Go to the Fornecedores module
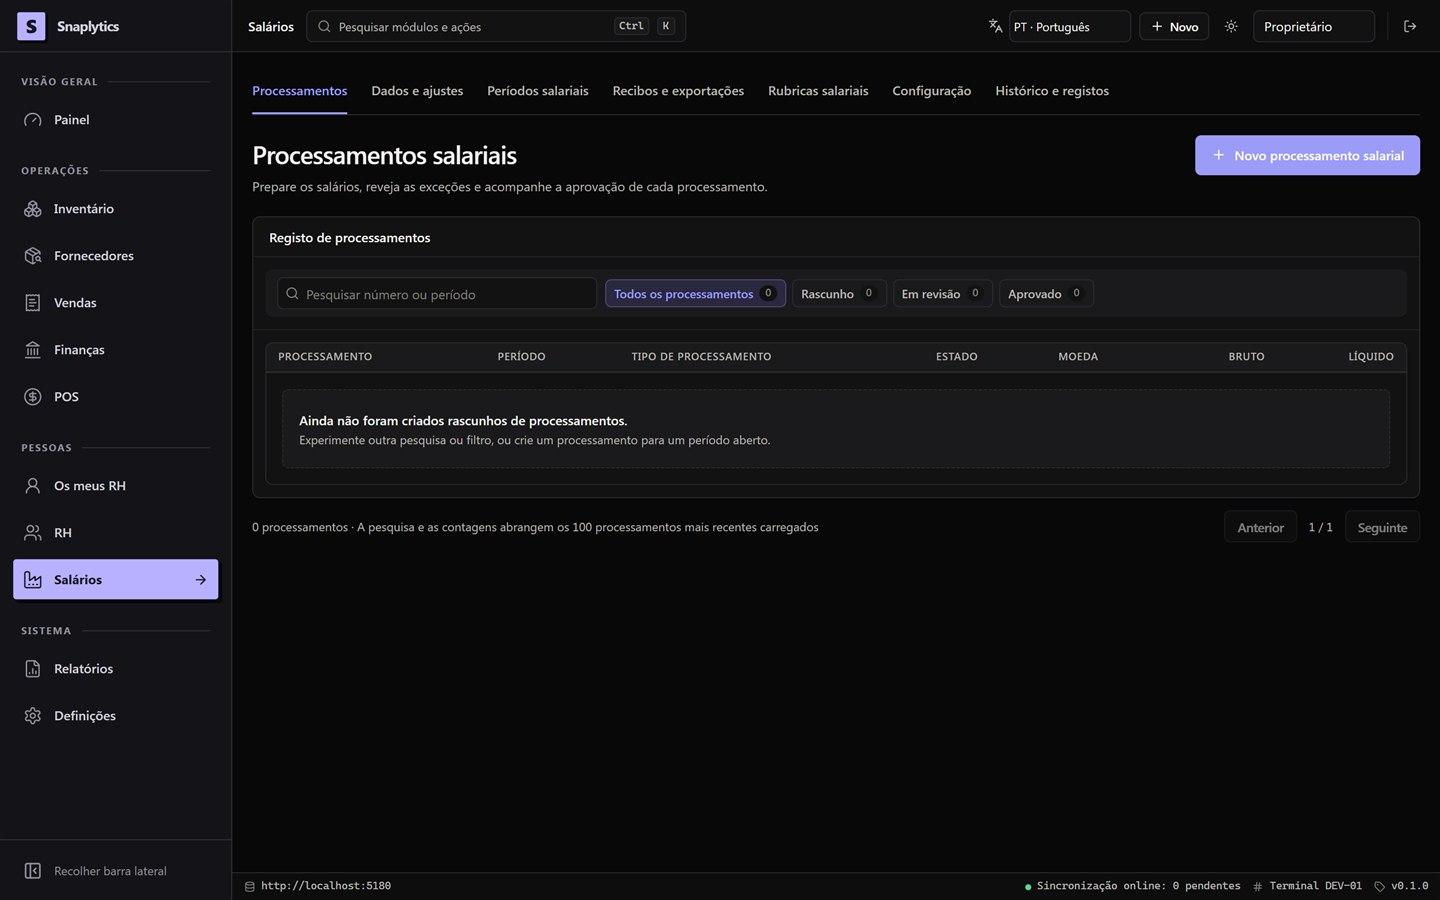The image size is (1440, 900). [116, 256]
